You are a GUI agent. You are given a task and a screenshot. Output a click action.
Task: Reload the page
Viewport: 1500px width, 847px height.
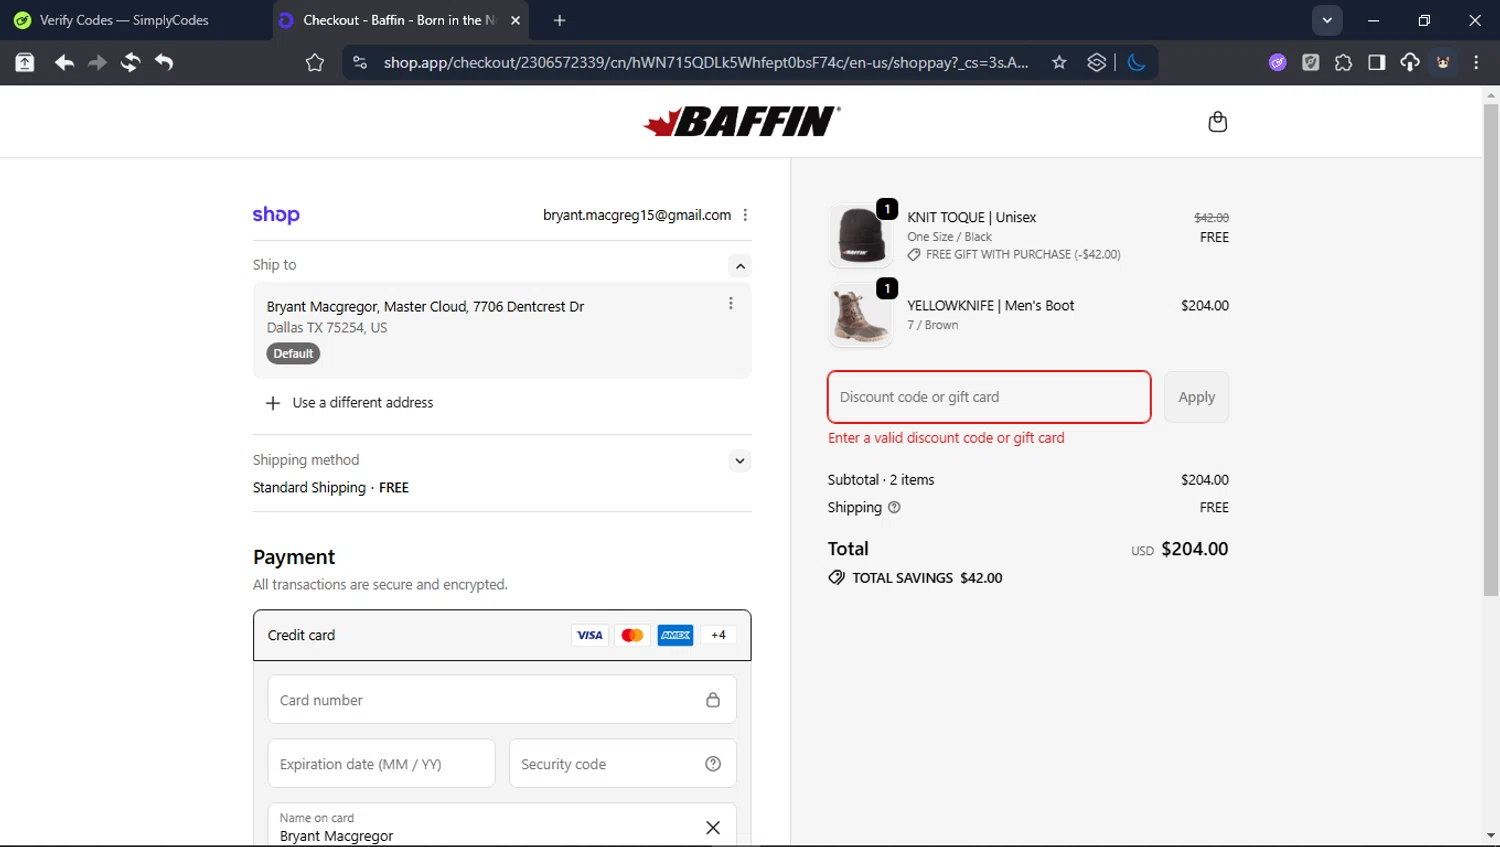130,63
